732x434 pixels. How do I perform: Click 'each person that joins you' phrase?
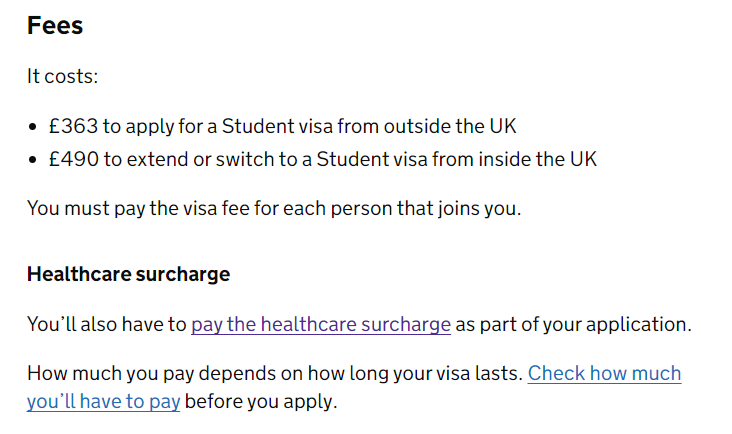[x=401, y=208]
